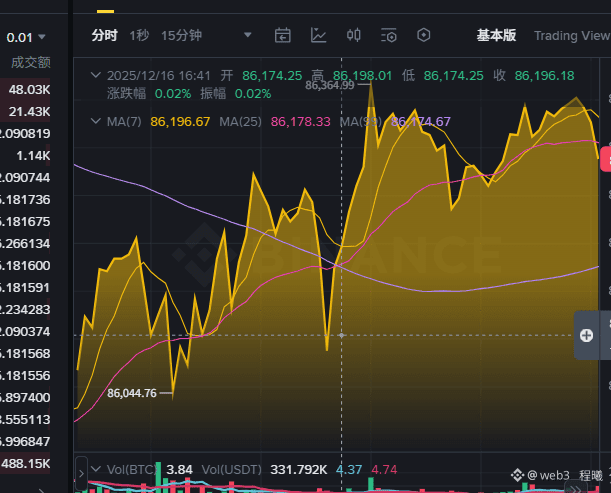
Task: Click the hexagon chart preferences icon
Action: pyautogui.click(x=424, y=35)
